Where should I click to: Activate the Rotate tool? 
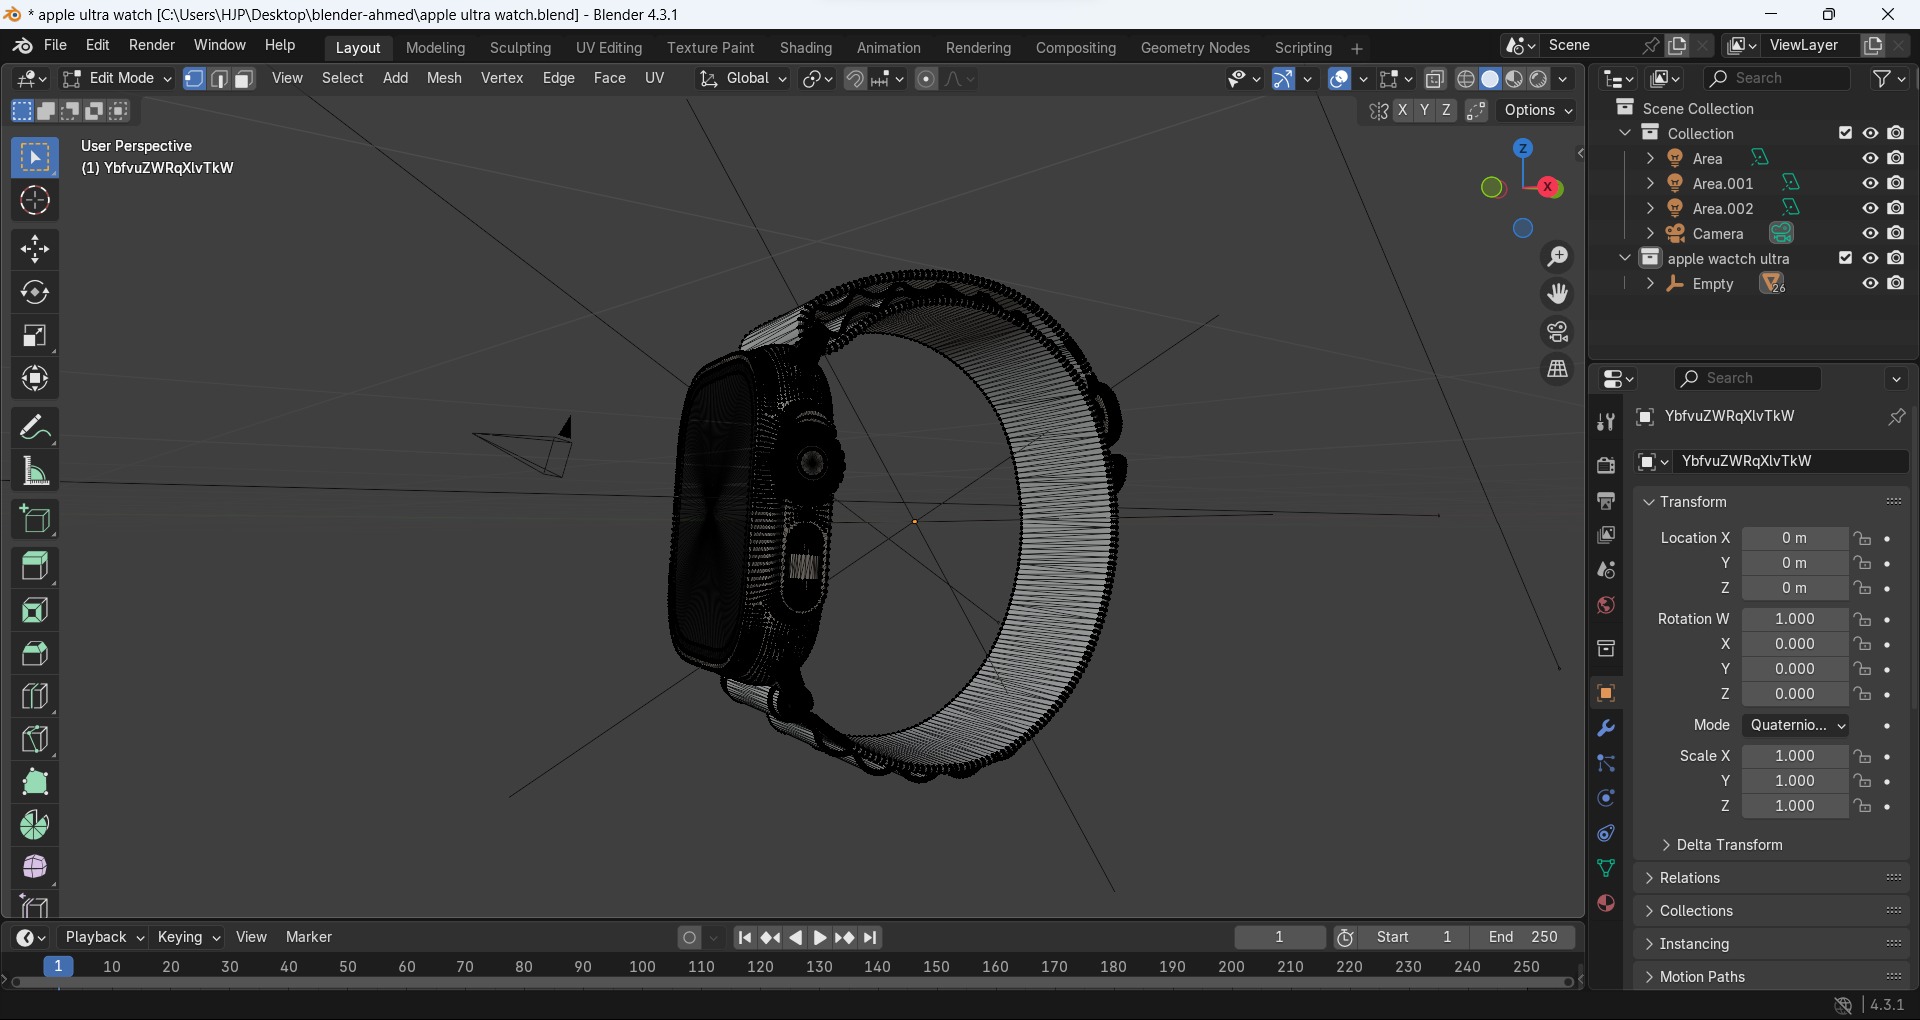click(x=35, y=292)
